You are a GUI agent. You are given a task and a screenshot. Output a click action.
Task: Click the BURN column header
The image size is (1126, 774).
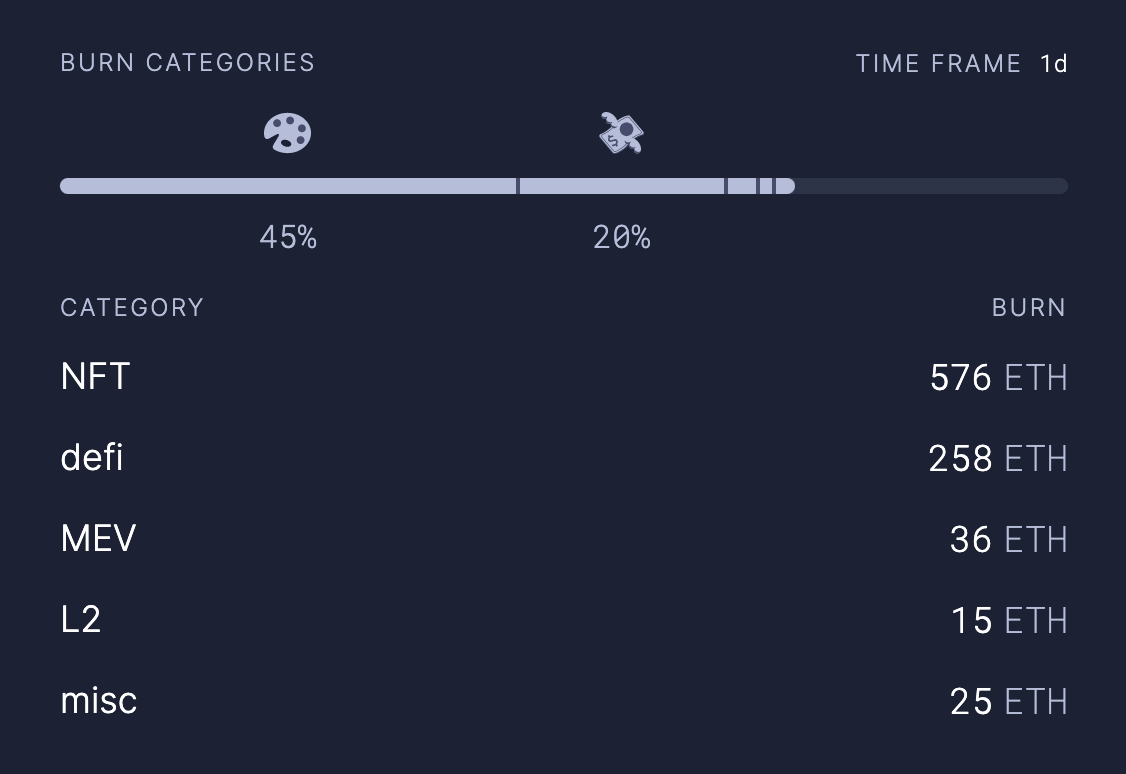(1028, 308)
